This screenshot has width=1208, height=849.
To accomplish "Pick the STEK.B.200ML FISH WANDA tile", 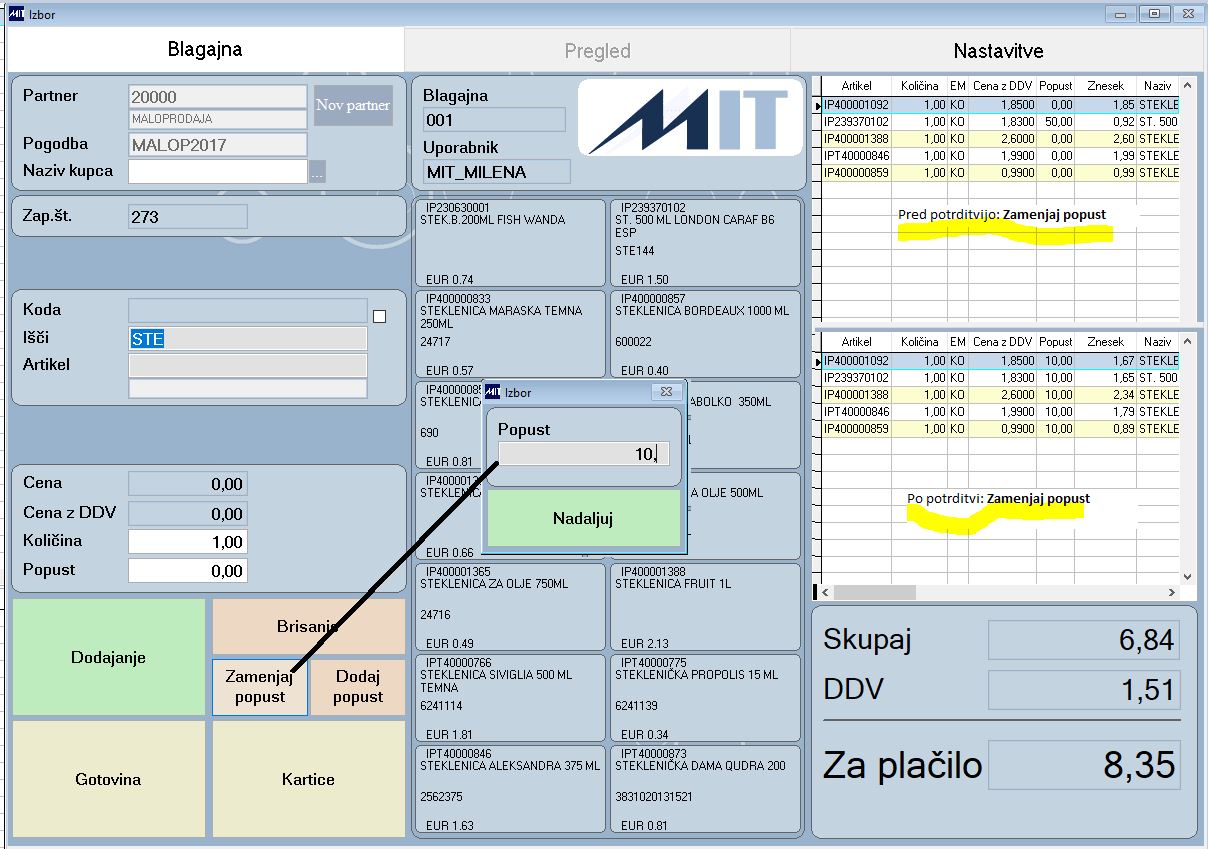I will point(510,243).
